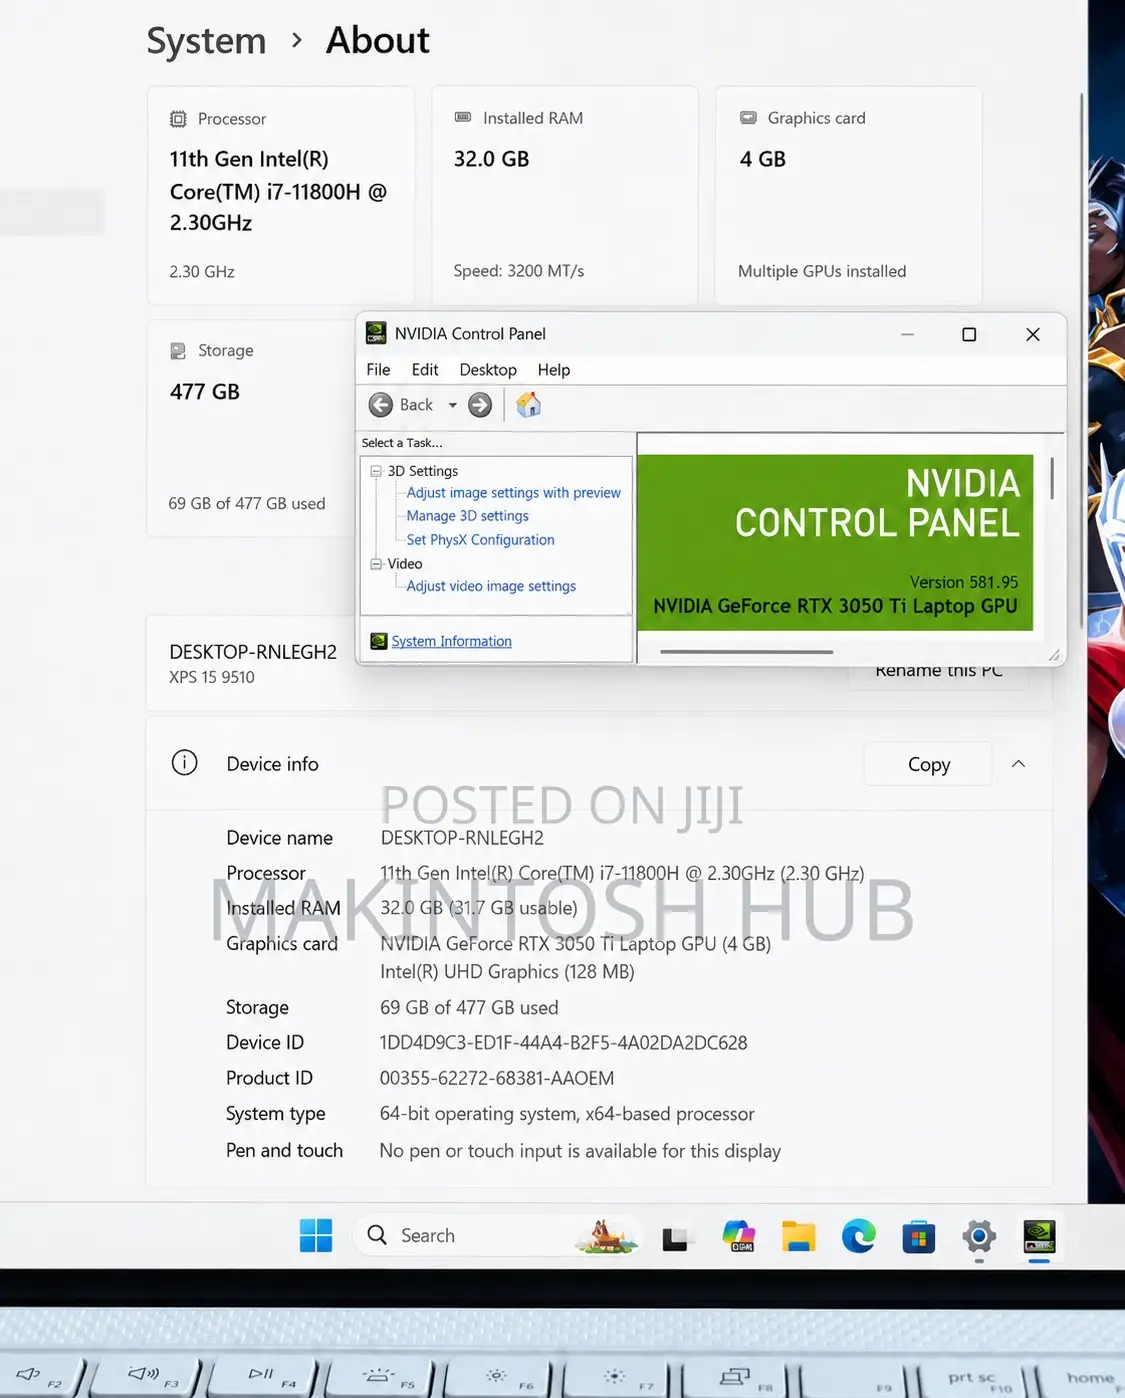The image size is (1125, 1398).
Task: Open Copilot from the taskbar
Action: (x=738, y=1236)
